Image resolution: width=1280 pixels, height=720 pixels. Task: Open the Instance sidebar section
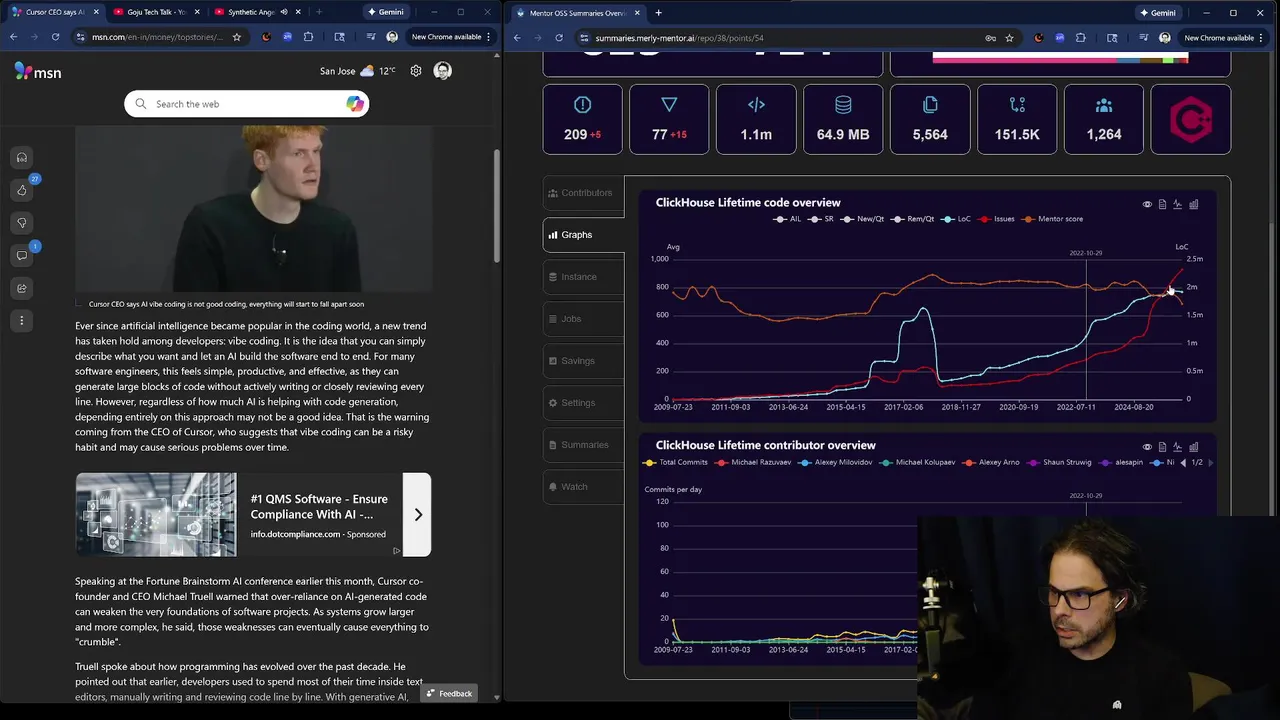(583, 277)
